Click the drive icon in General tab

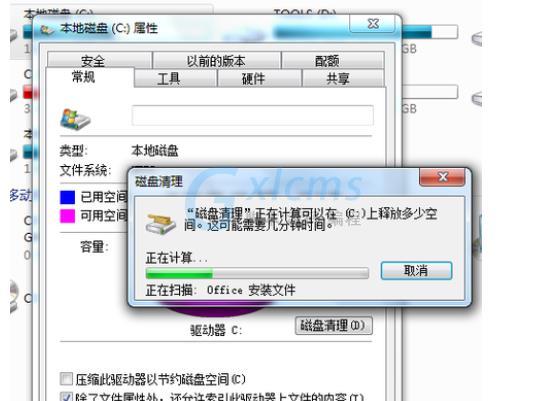(x=75, y=119)
